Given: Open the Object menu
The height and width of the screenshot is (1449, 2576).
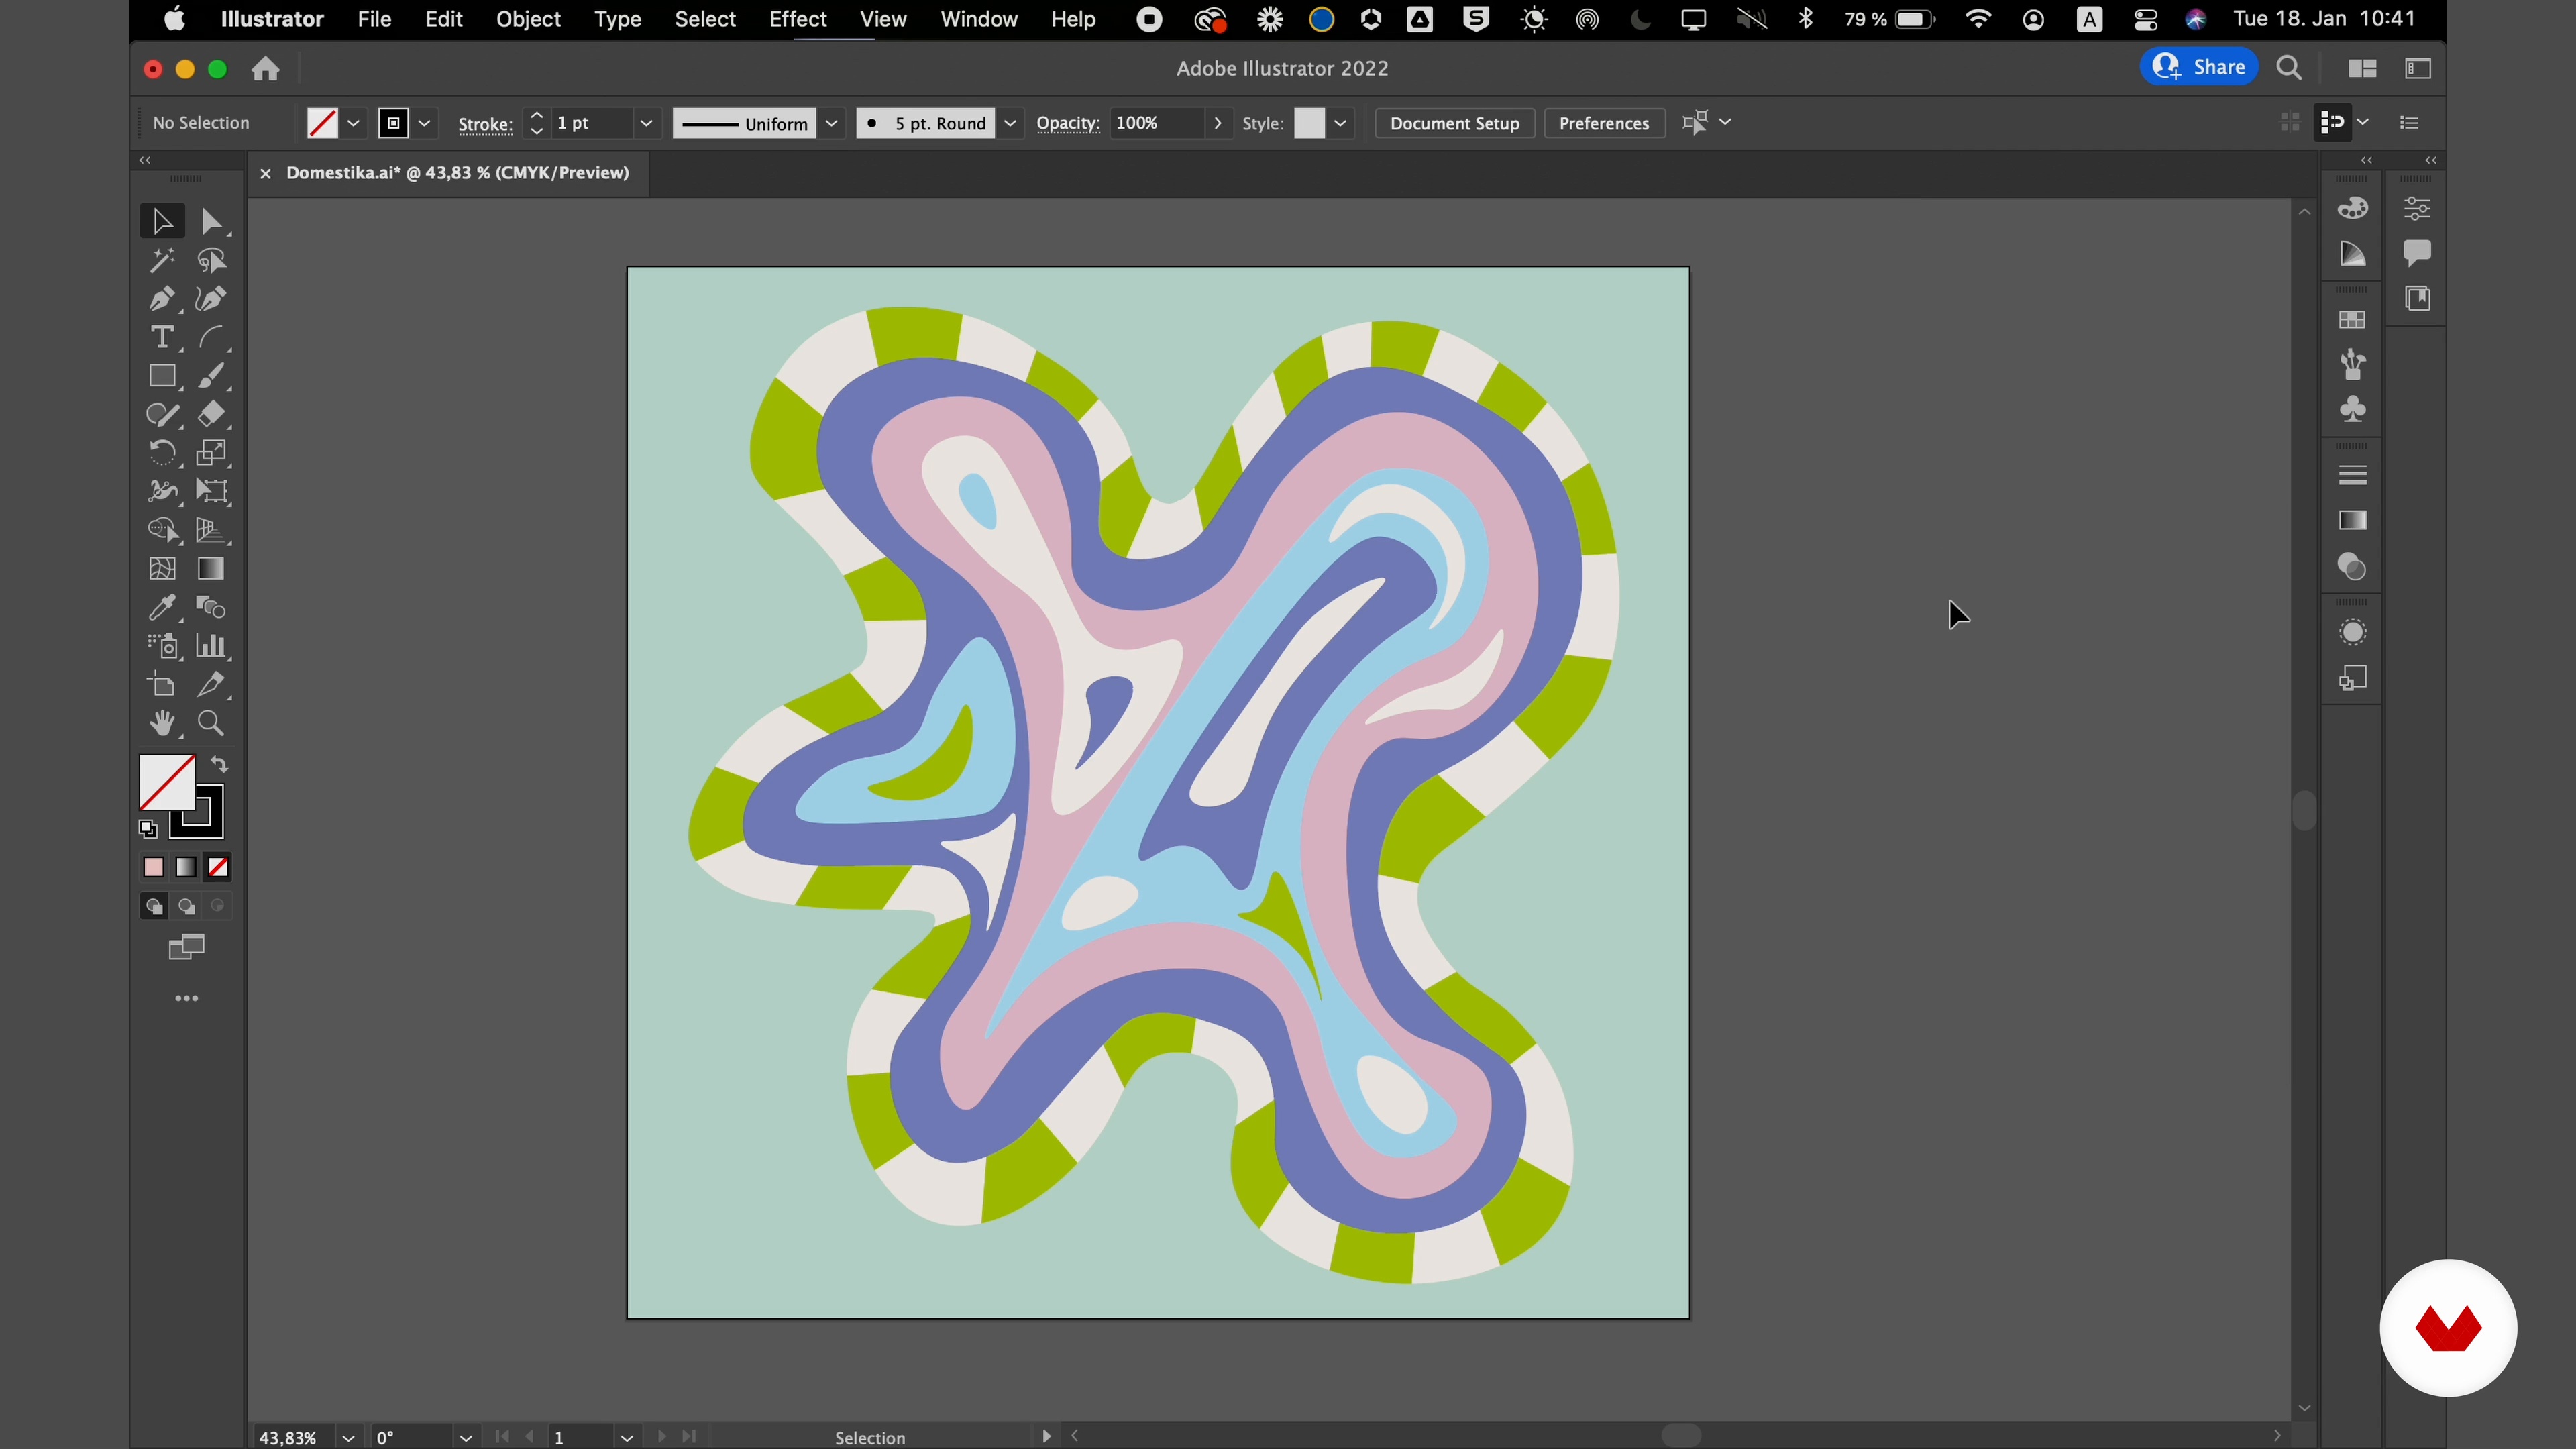Looking at the screenshot, I should 528,20.
